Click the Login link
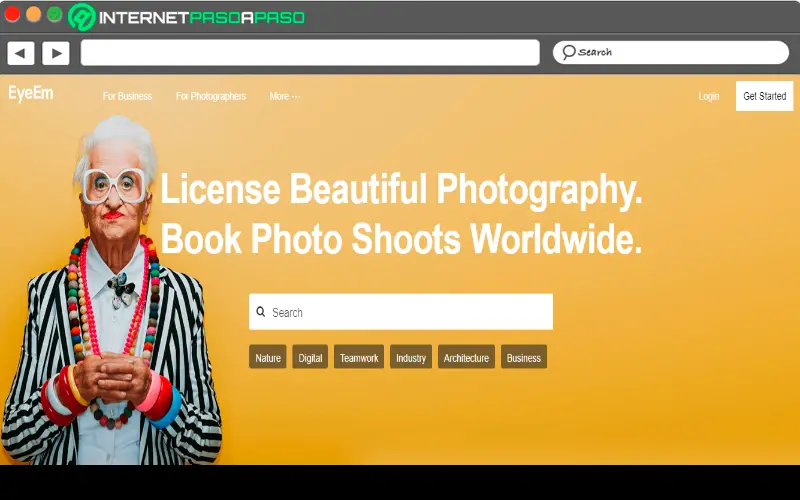800x500 pixels. [709, 96]
